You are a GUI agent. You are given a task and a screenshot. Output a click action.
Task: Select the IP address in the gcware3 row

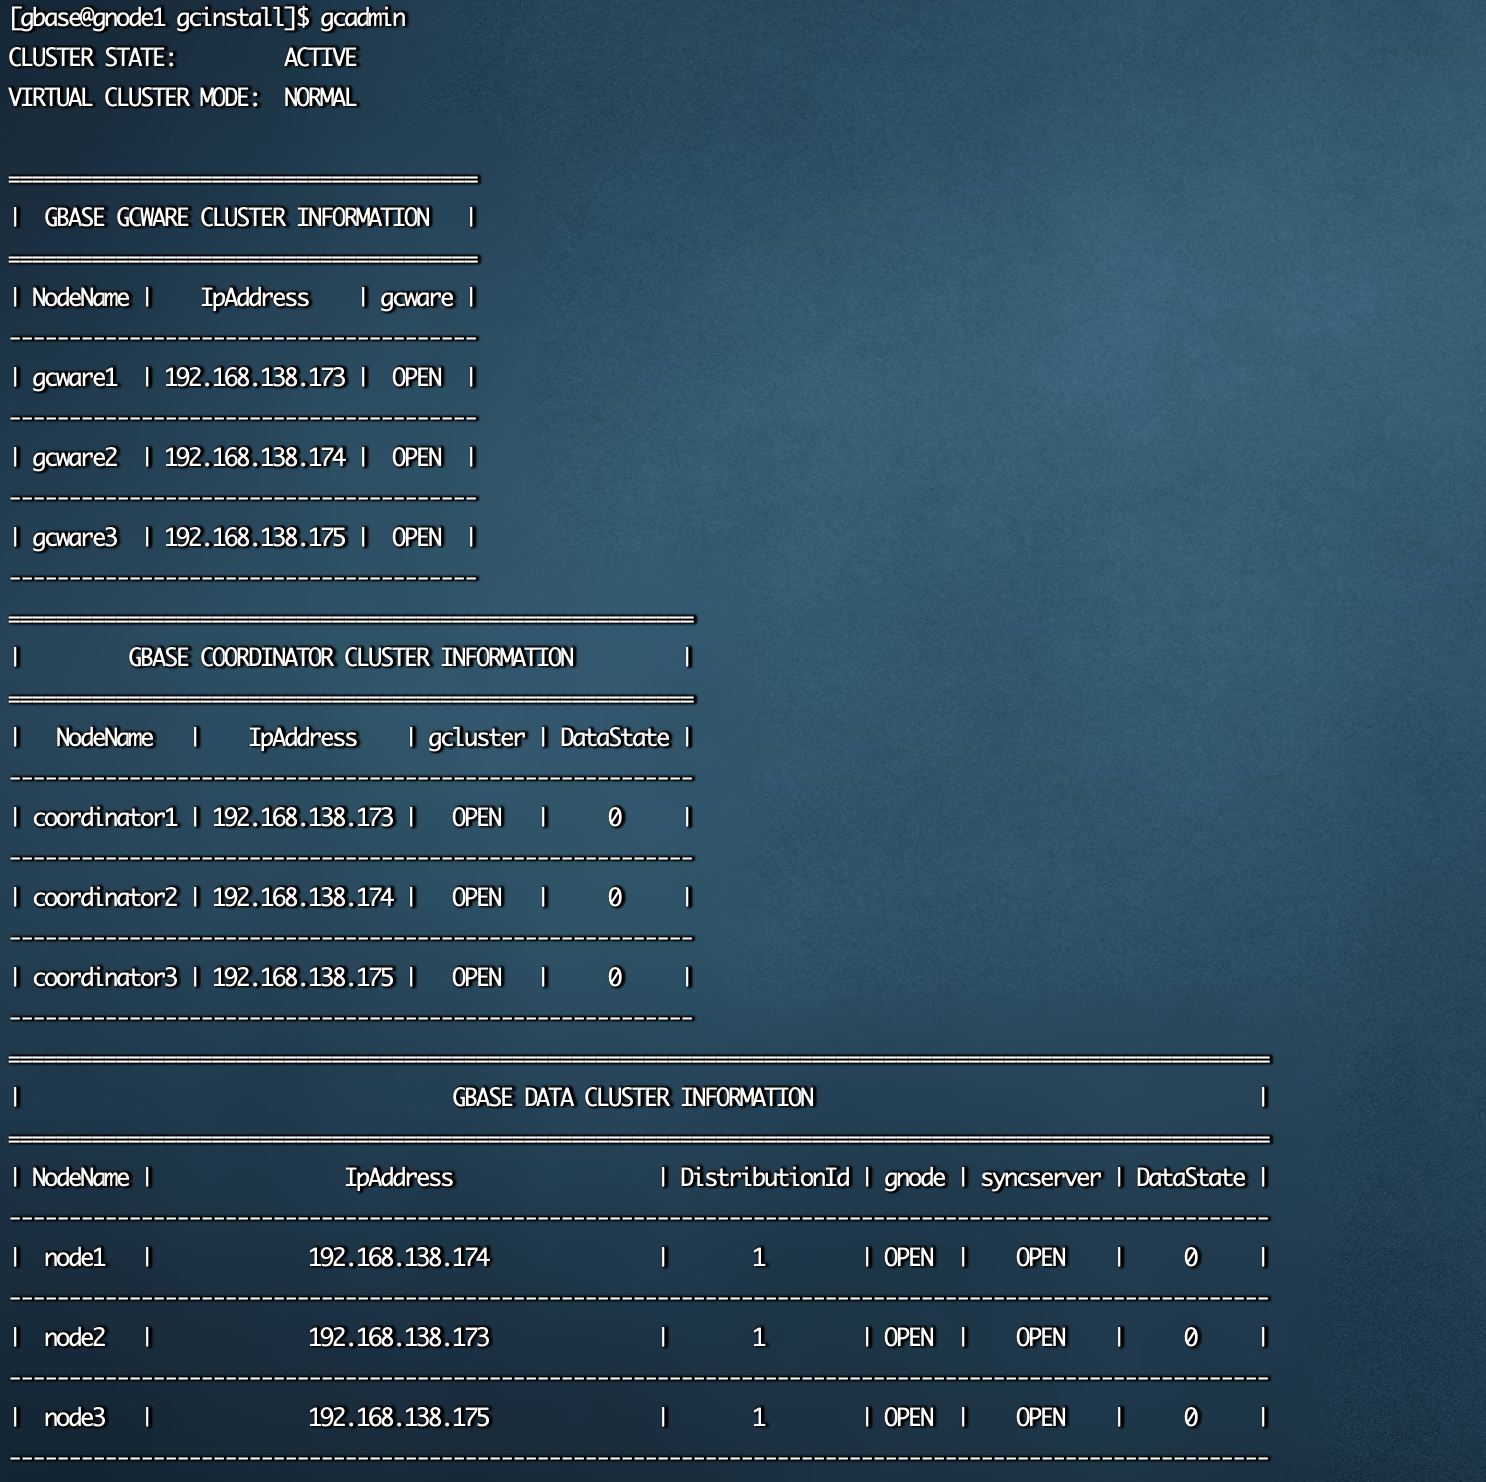[255, 538]
